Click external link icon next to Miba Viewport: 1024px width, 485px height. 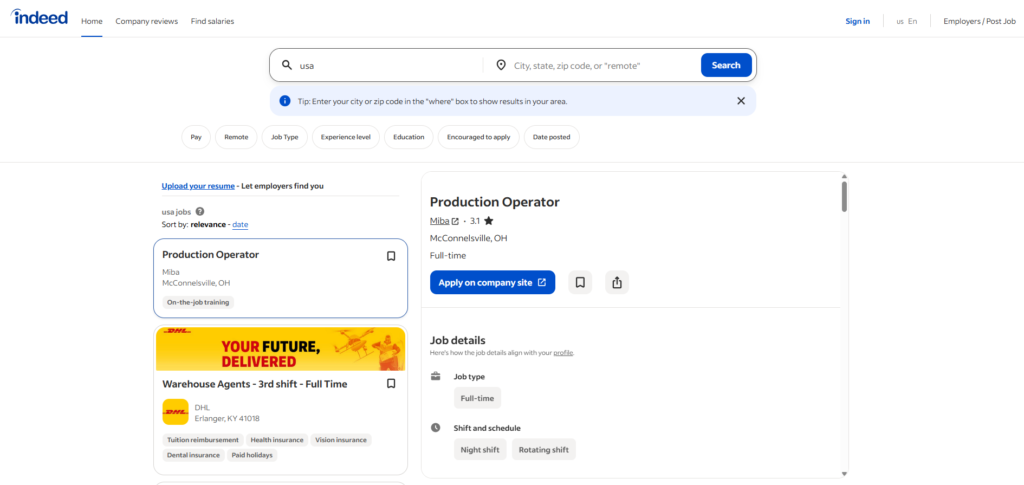(x=455, y=221)
